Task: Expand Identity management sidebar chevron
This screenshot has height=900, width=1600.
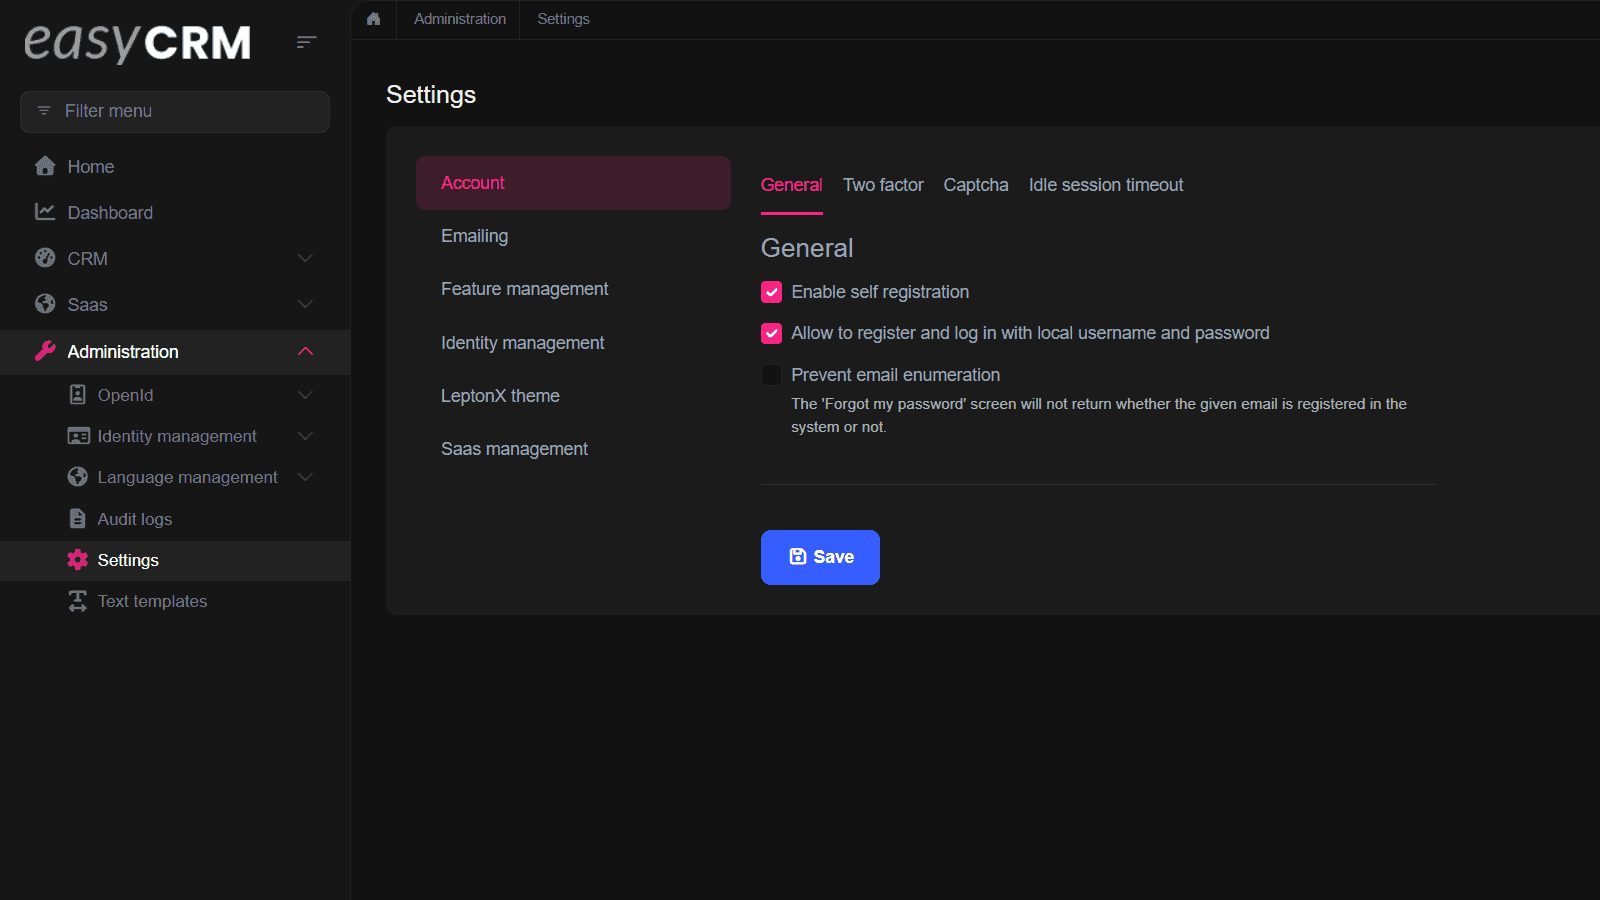Action: (306, 436)
